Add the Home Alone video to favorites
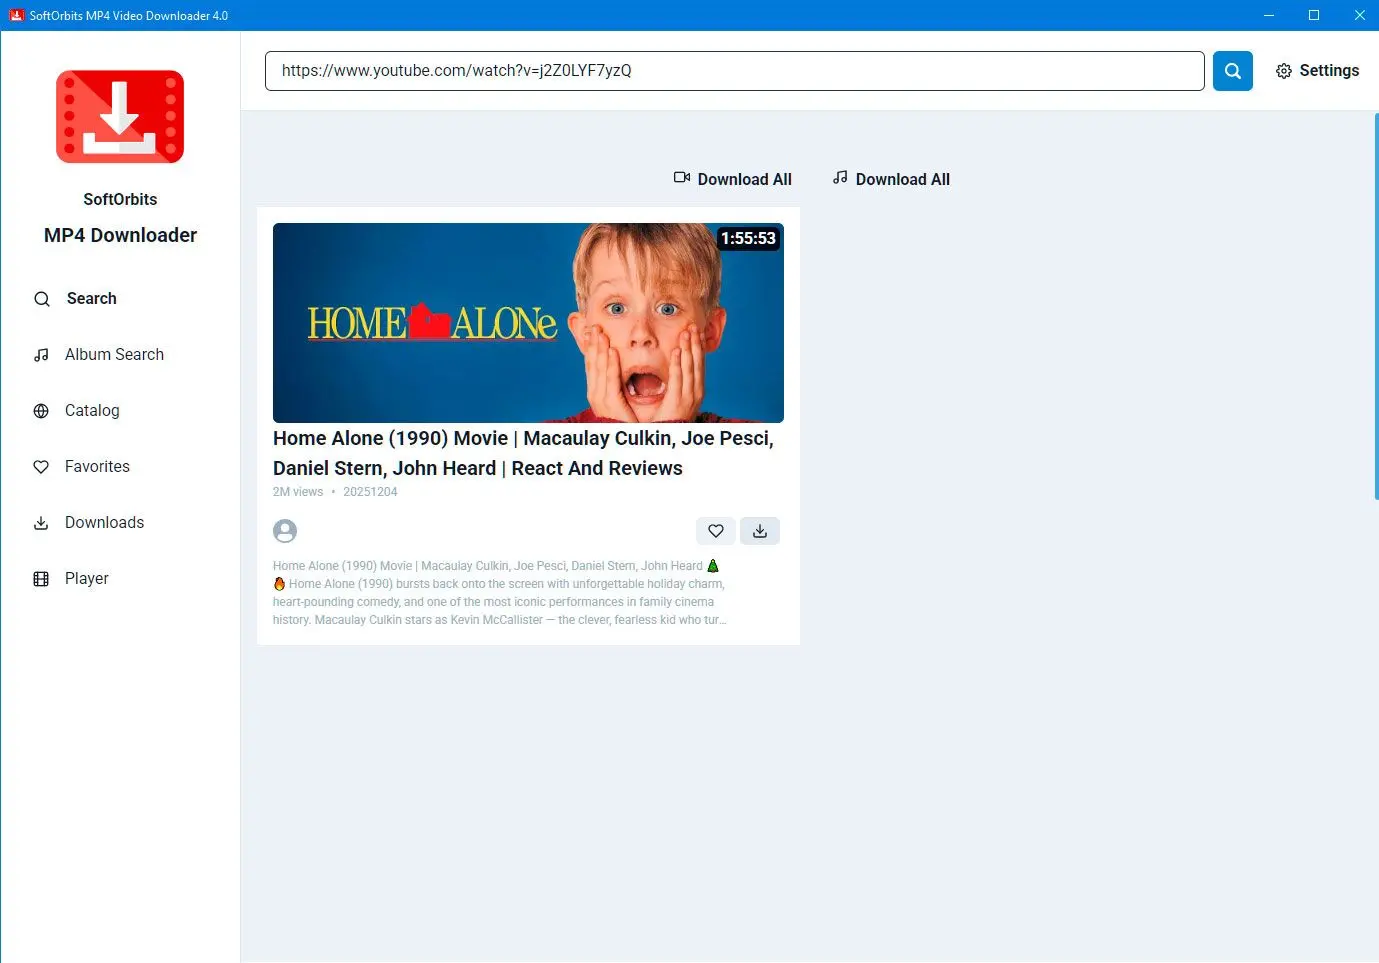The image size is (1379, 963). pos(715,531)
